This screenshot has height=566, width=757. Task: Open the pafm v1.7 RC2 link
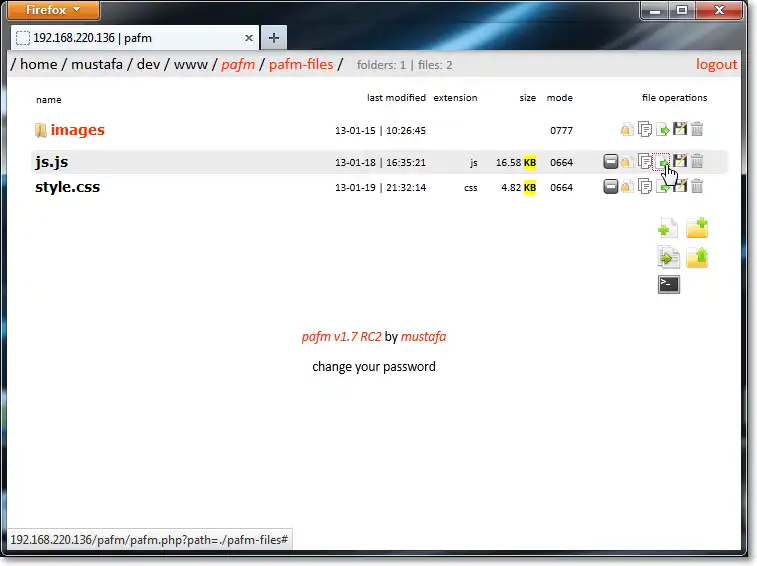(x=341, y=337)
